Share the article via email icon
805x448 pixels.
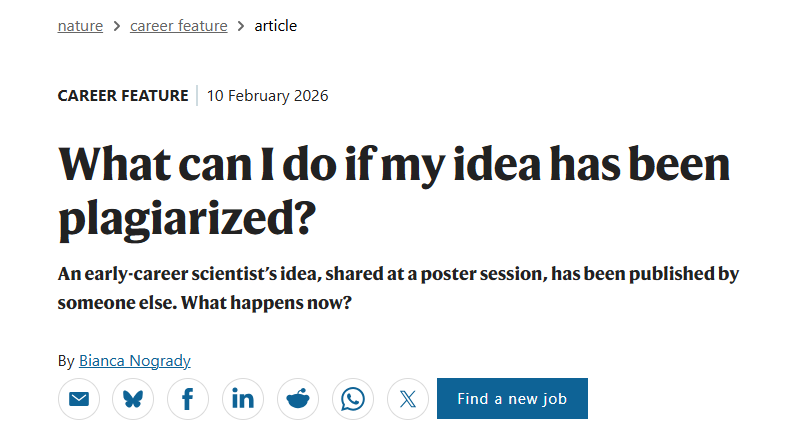pos(79,399)
